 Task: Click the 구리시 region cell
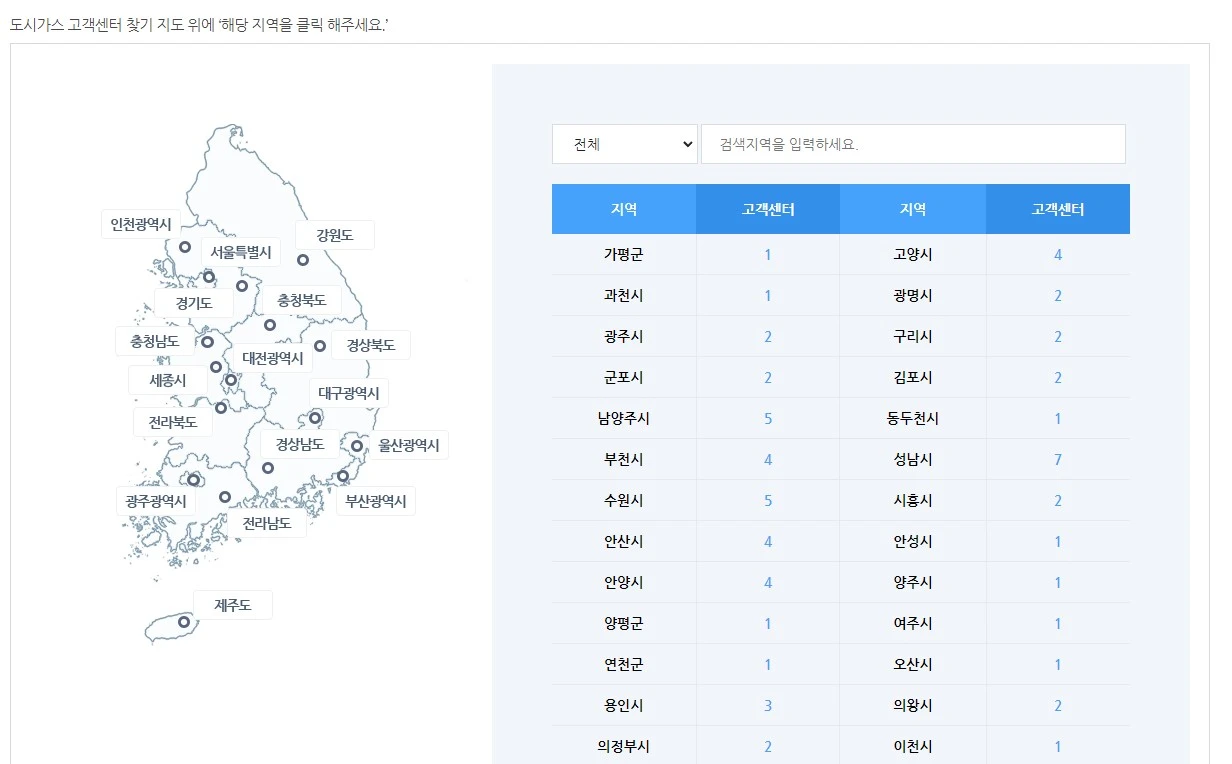pyautogui.click(x=913, y=337)
